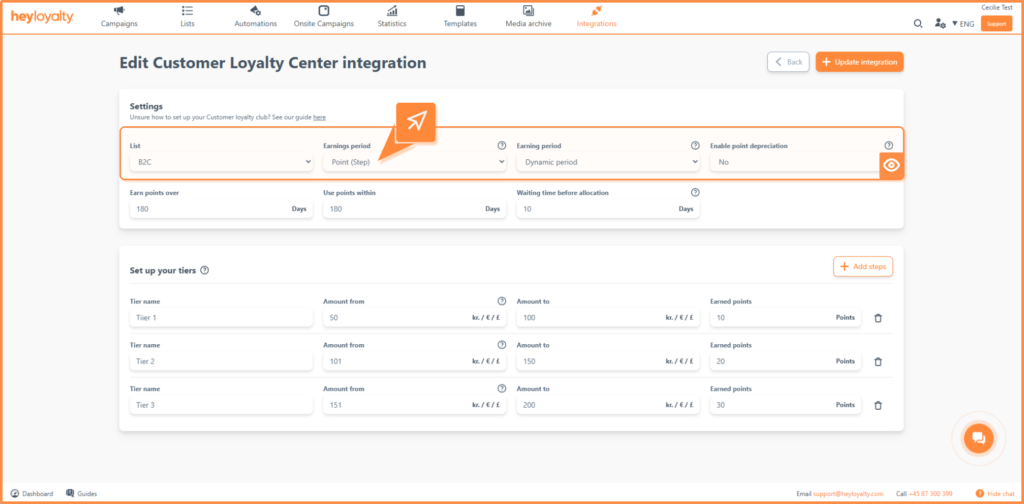Delete Tier 1 with trash icon
The width and height of the screenshot is (1024, 504).
pos(878,318)
